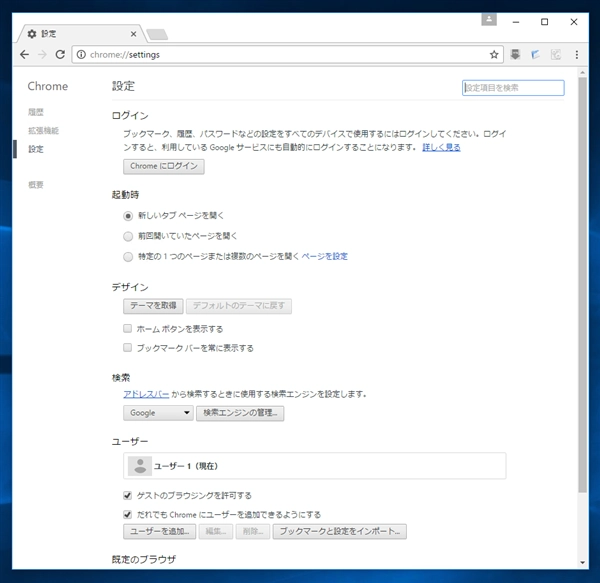Click the テーマを取得 button
The width and height of the screenshot is (600, 583).
(153, 306)
